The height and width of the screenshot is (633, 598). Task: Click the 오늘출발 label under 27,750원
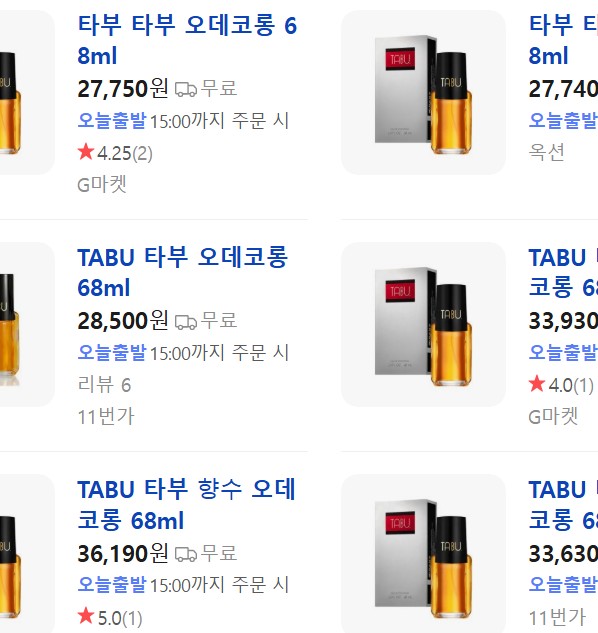tap(111, 120)
